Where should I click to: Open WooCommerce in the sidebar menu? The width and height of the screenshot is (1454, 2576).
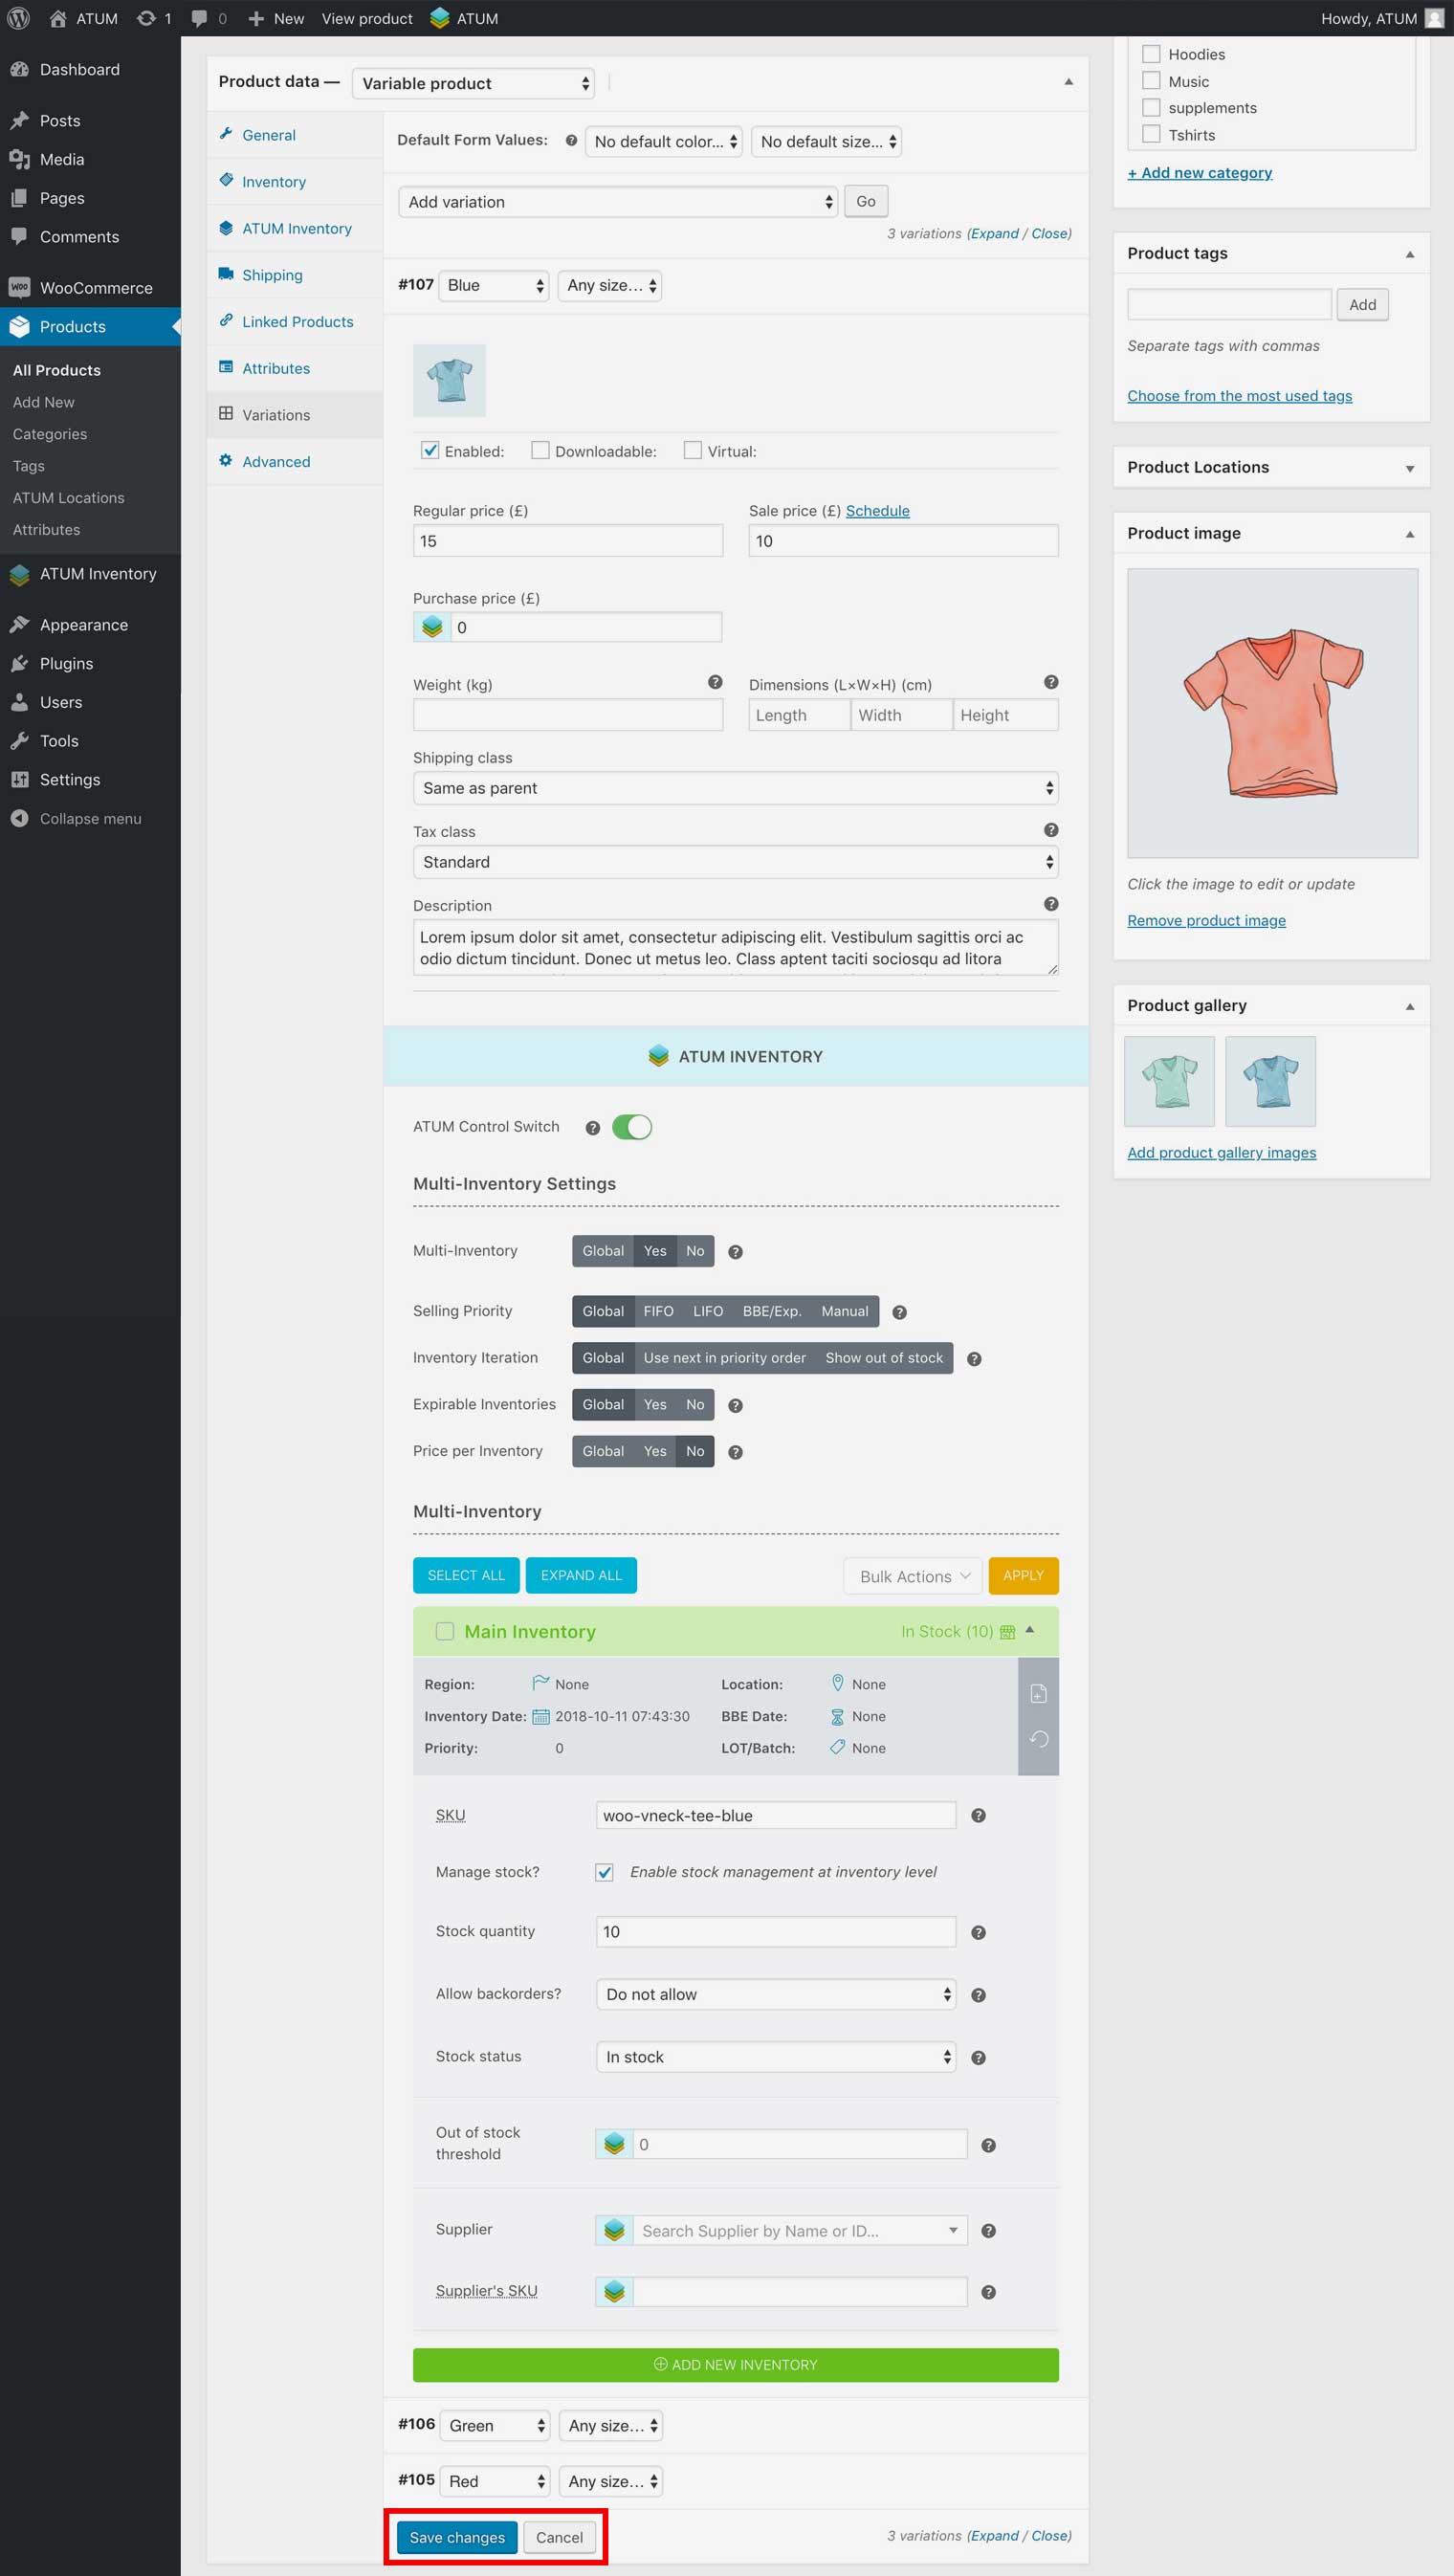[x=96, y=288]
